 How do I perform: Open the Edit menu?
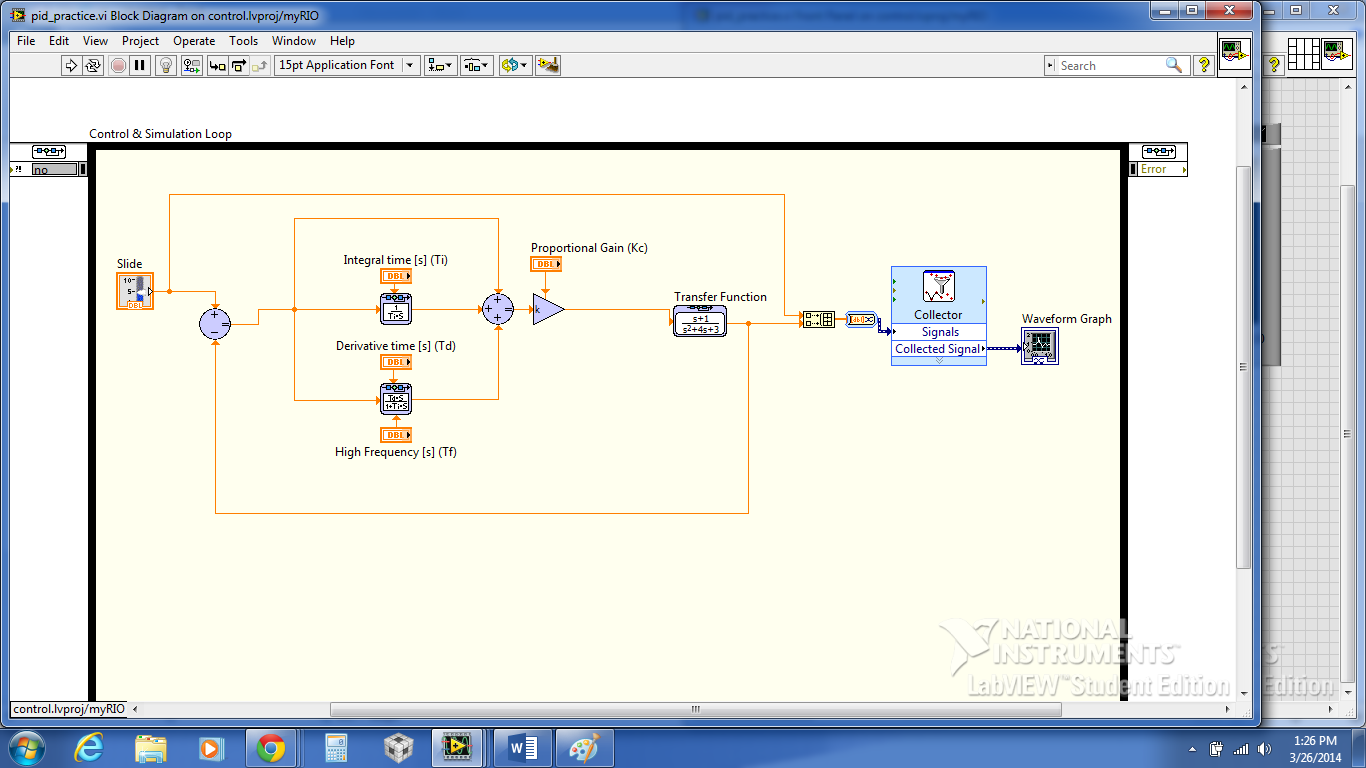[x=59, y=41]
